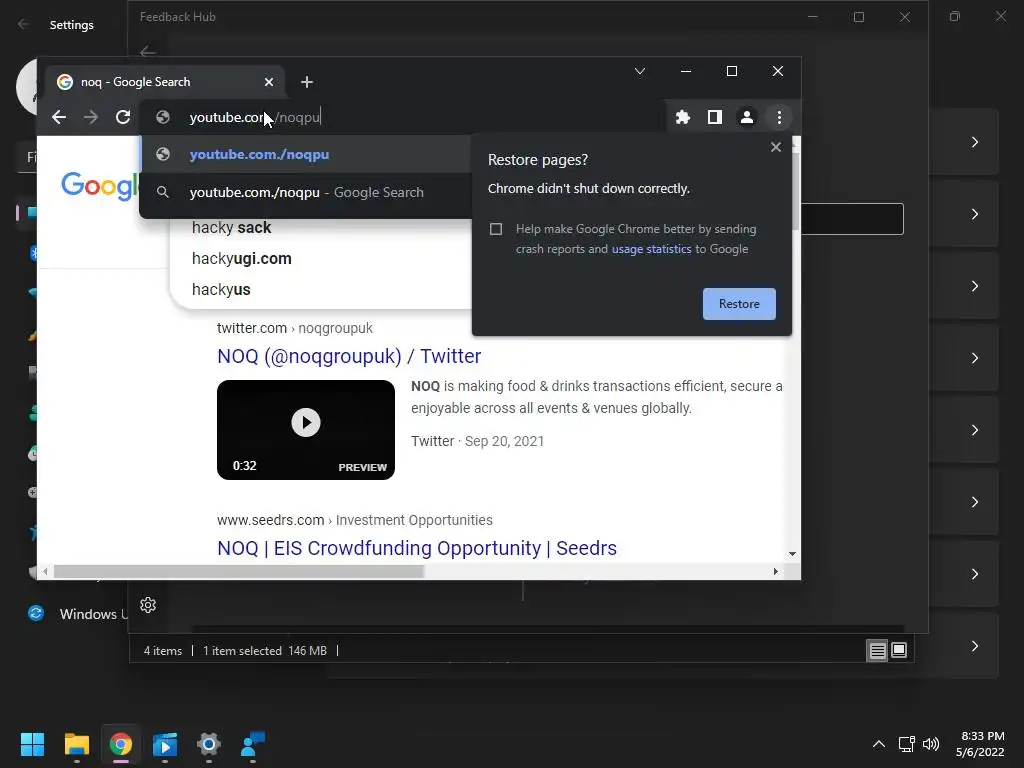
Task: Expand the second Settings row chevron
Action: click(974, 214)
